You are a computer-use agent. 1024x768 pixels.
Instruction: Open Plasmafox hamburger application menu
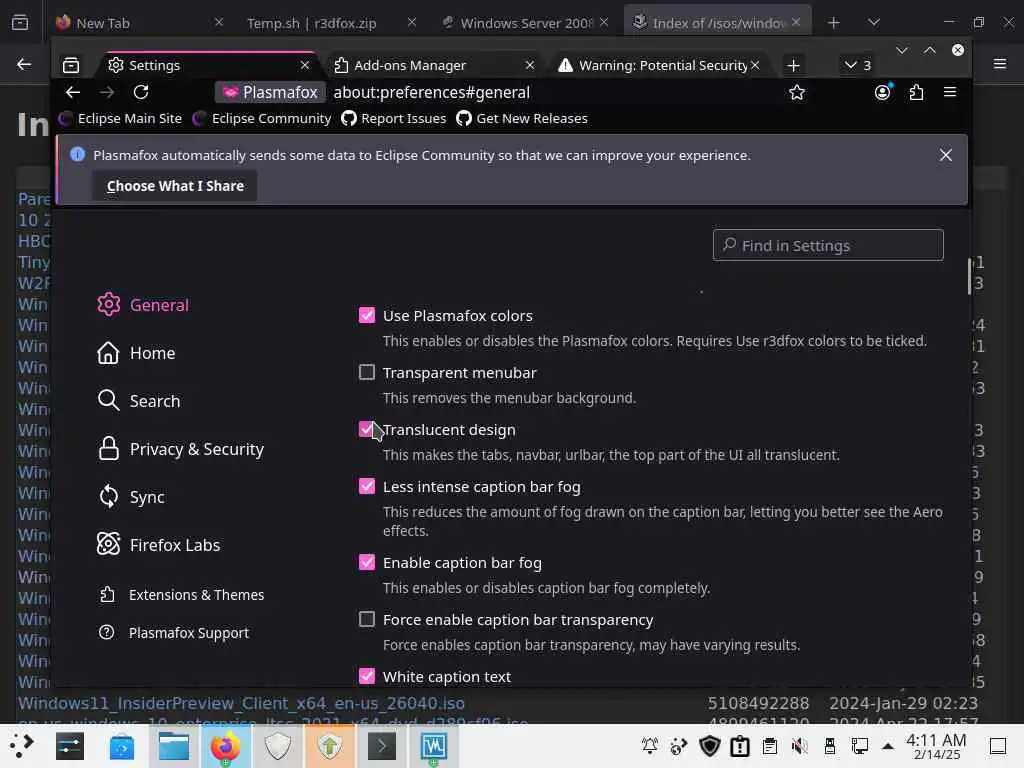tap(950, 92)
